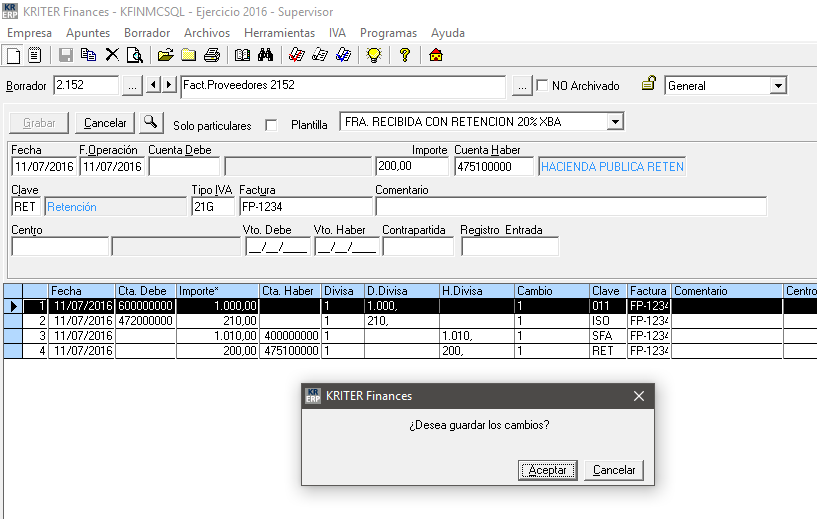
Task: Open the Apuntes menu
Action: (x=88, y=33)
